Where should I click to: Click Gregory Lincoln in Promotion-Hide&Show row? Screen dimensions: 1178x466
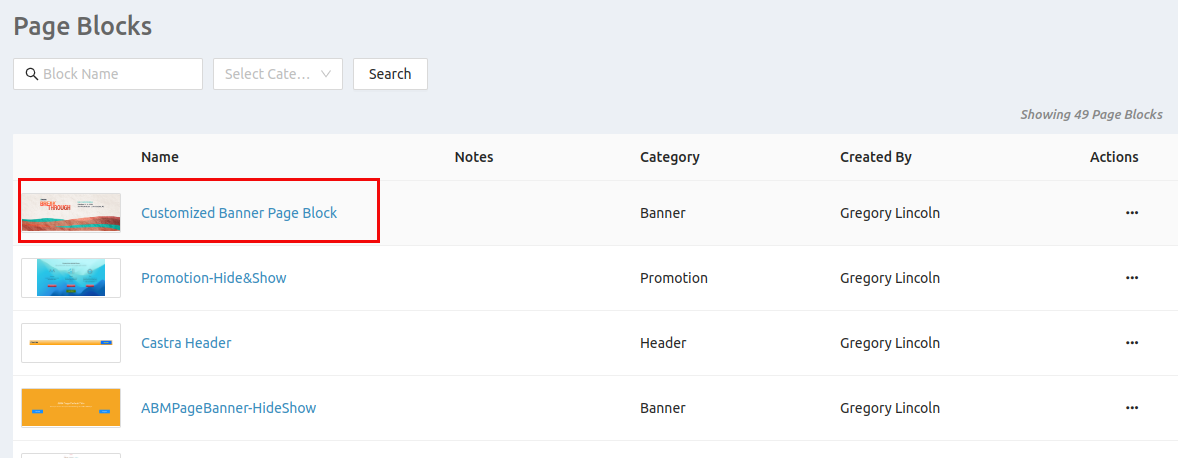coord(890,277)
